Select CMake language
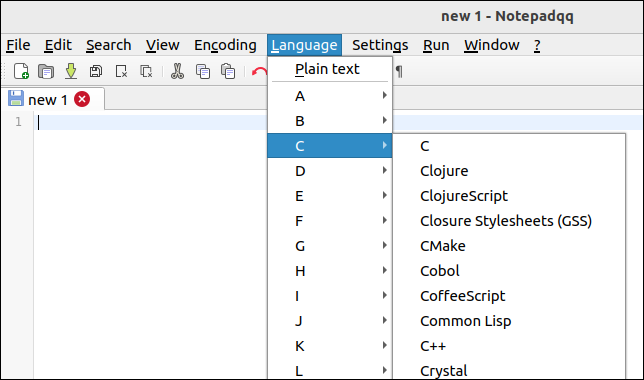The width and height of the screenshot is (644, 380). click(509, 246)
